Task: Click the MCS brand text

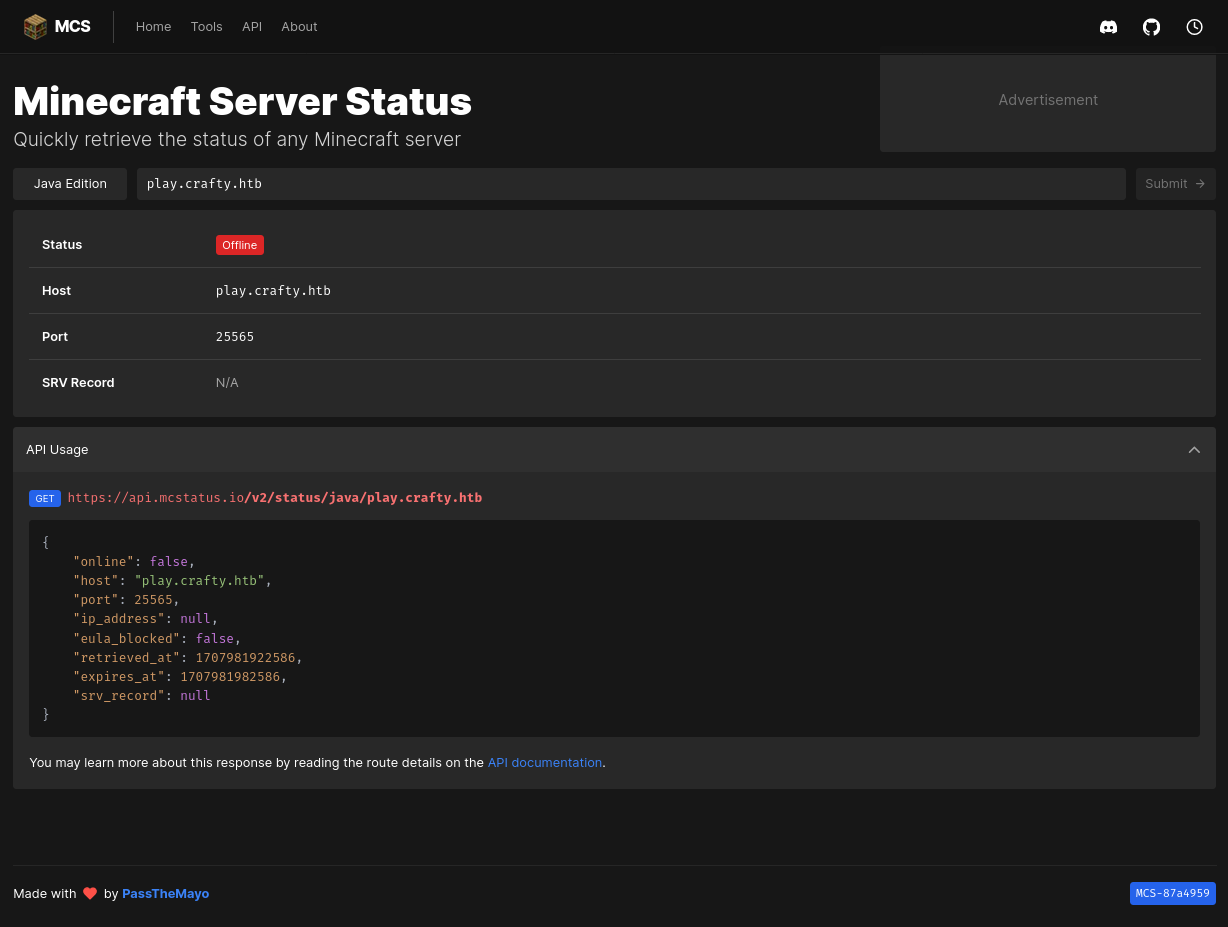Action: (x=73, y=27)
